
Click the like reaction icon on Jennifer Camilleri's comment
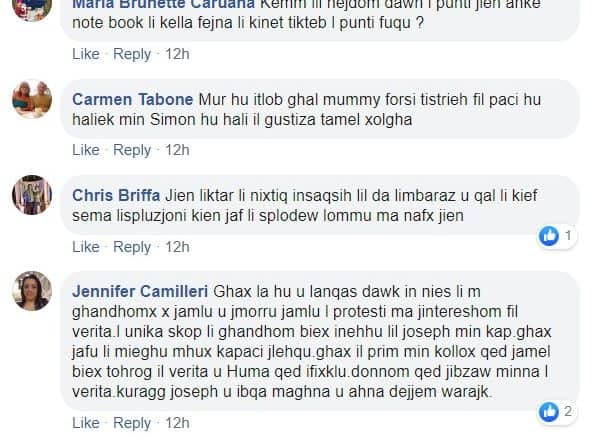pyautogui.click(x=547, y=410)
